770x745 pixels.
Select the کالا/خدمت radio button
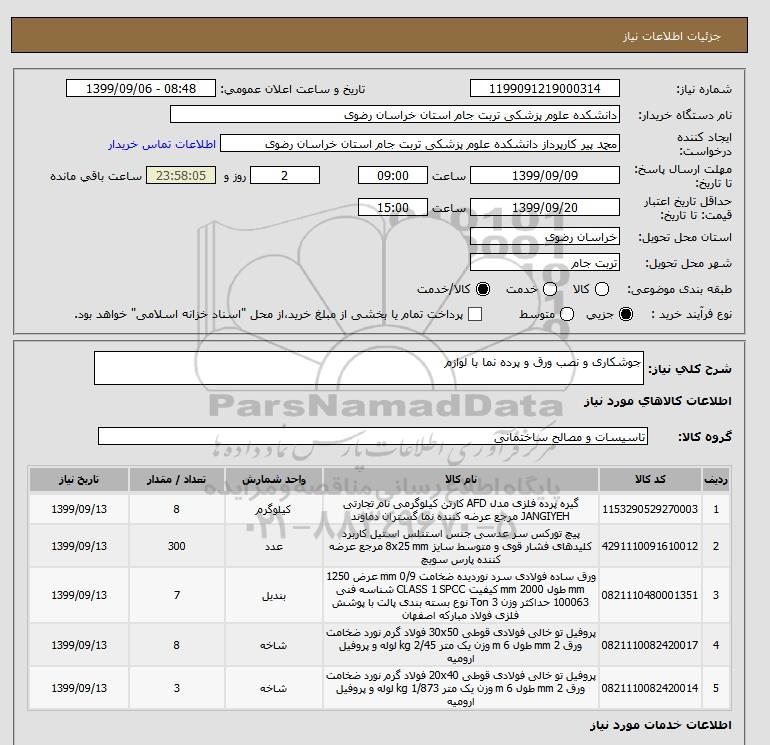click(x=483, y=289)
